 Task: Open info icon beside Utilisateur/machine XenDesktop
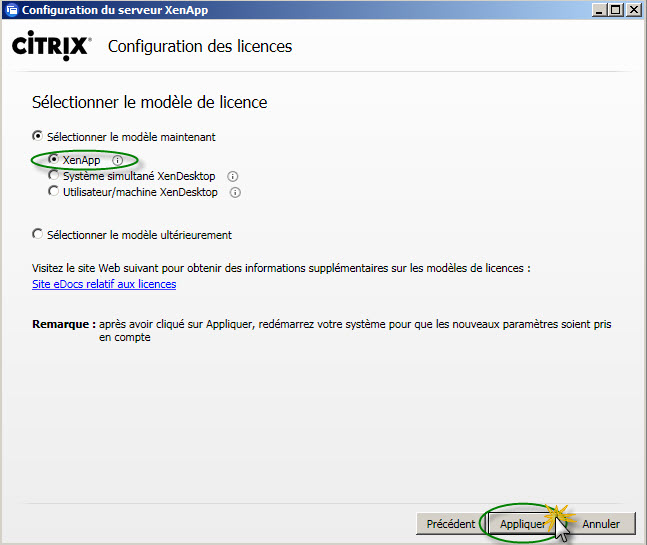coord(235,193)
